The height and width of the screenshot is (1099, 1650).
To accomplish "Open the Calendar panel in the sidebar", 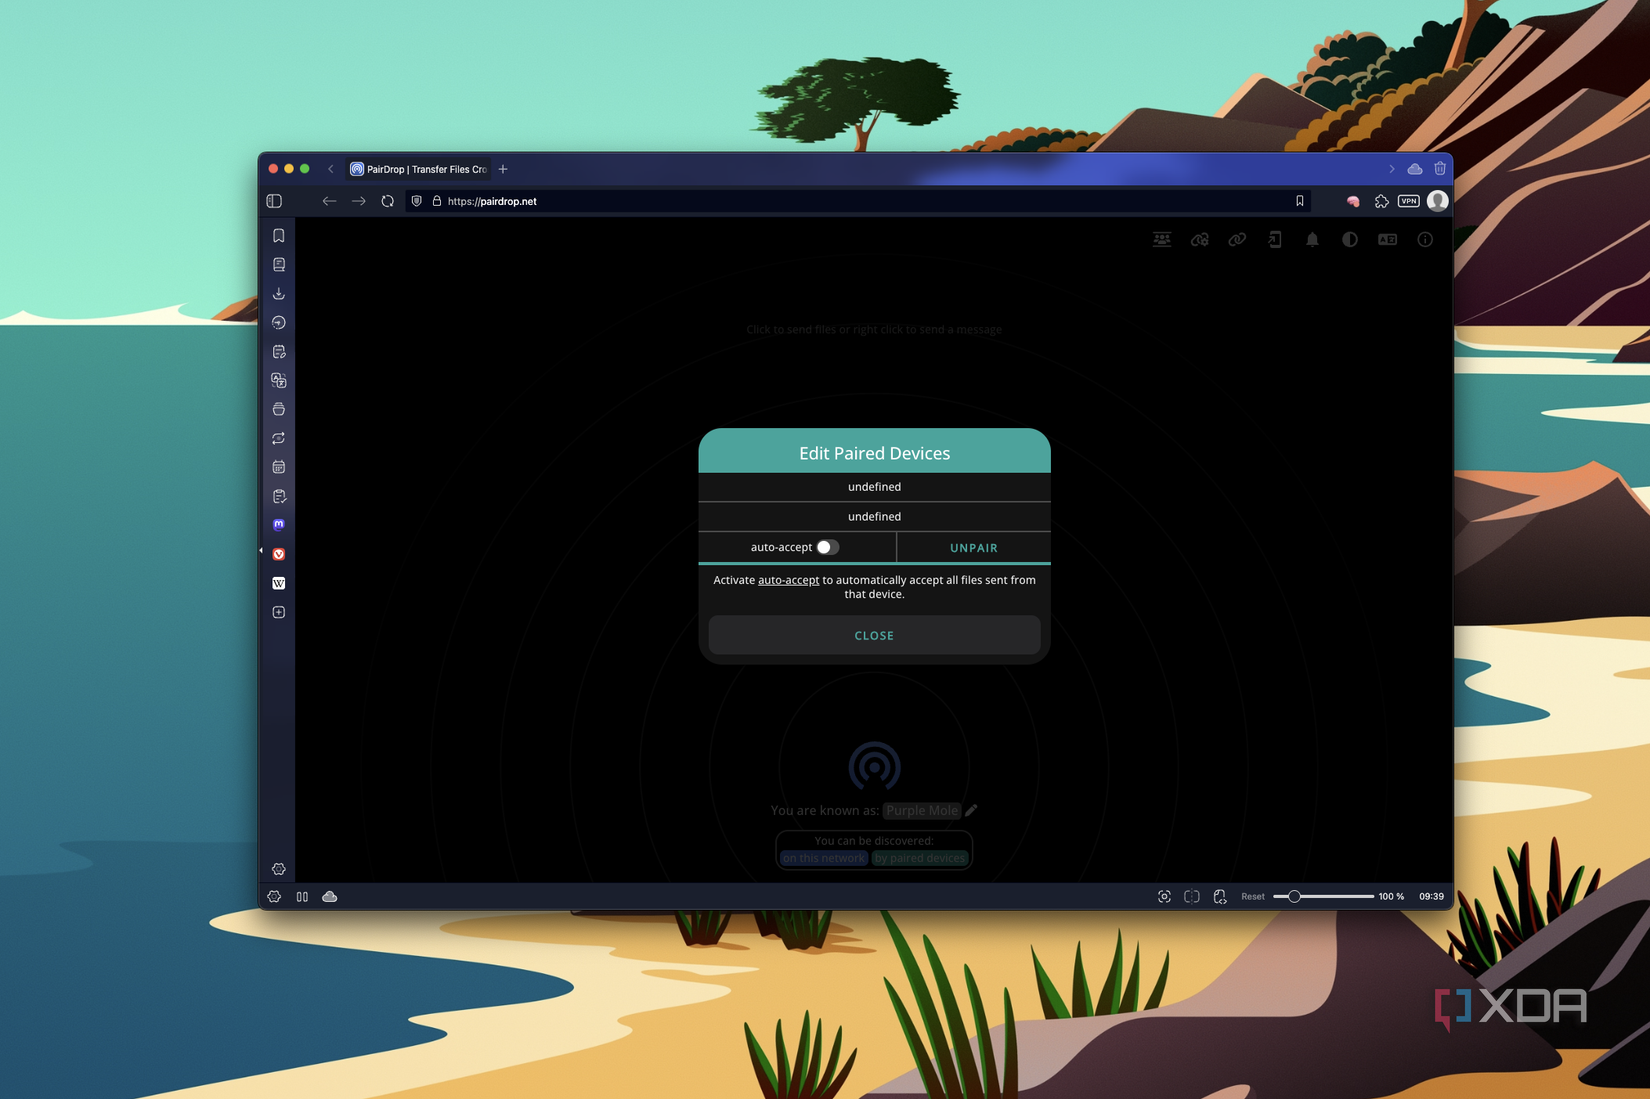I will click(x=279, y=466).
